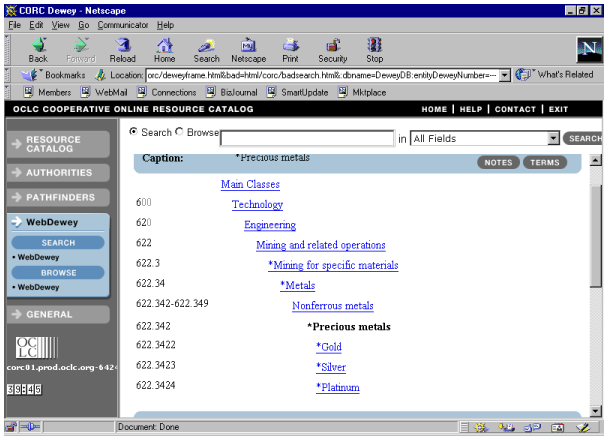Open the Members personal toolbar shortcut

(47, 92)
